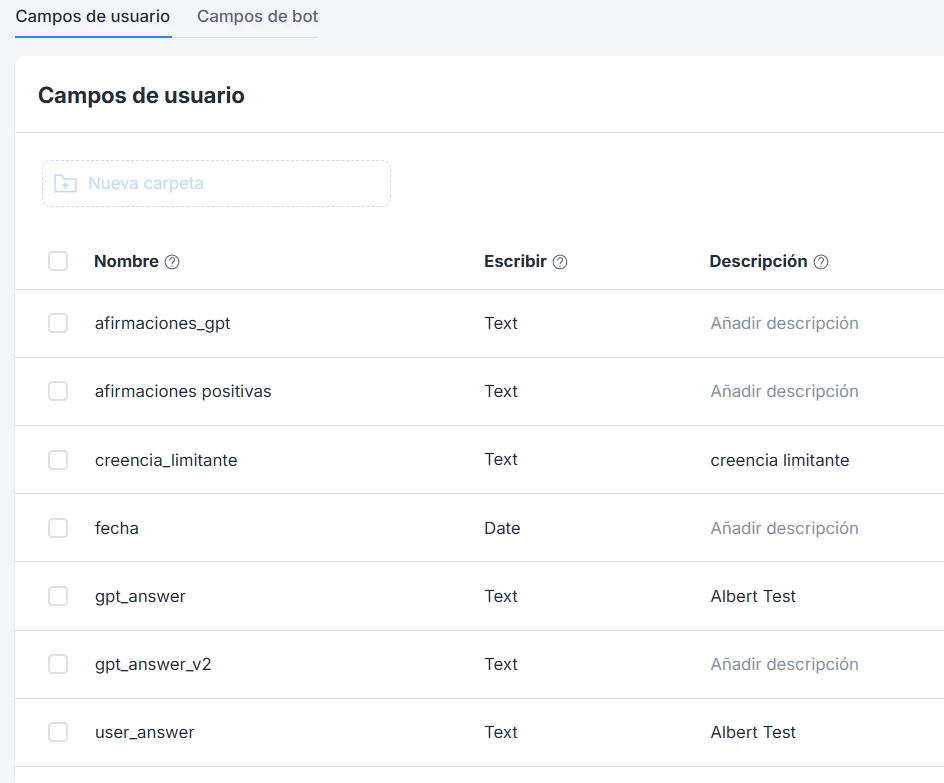Tick the fecha row checkbox
Screen dimensions: 944x783
[x=58, y=528]
